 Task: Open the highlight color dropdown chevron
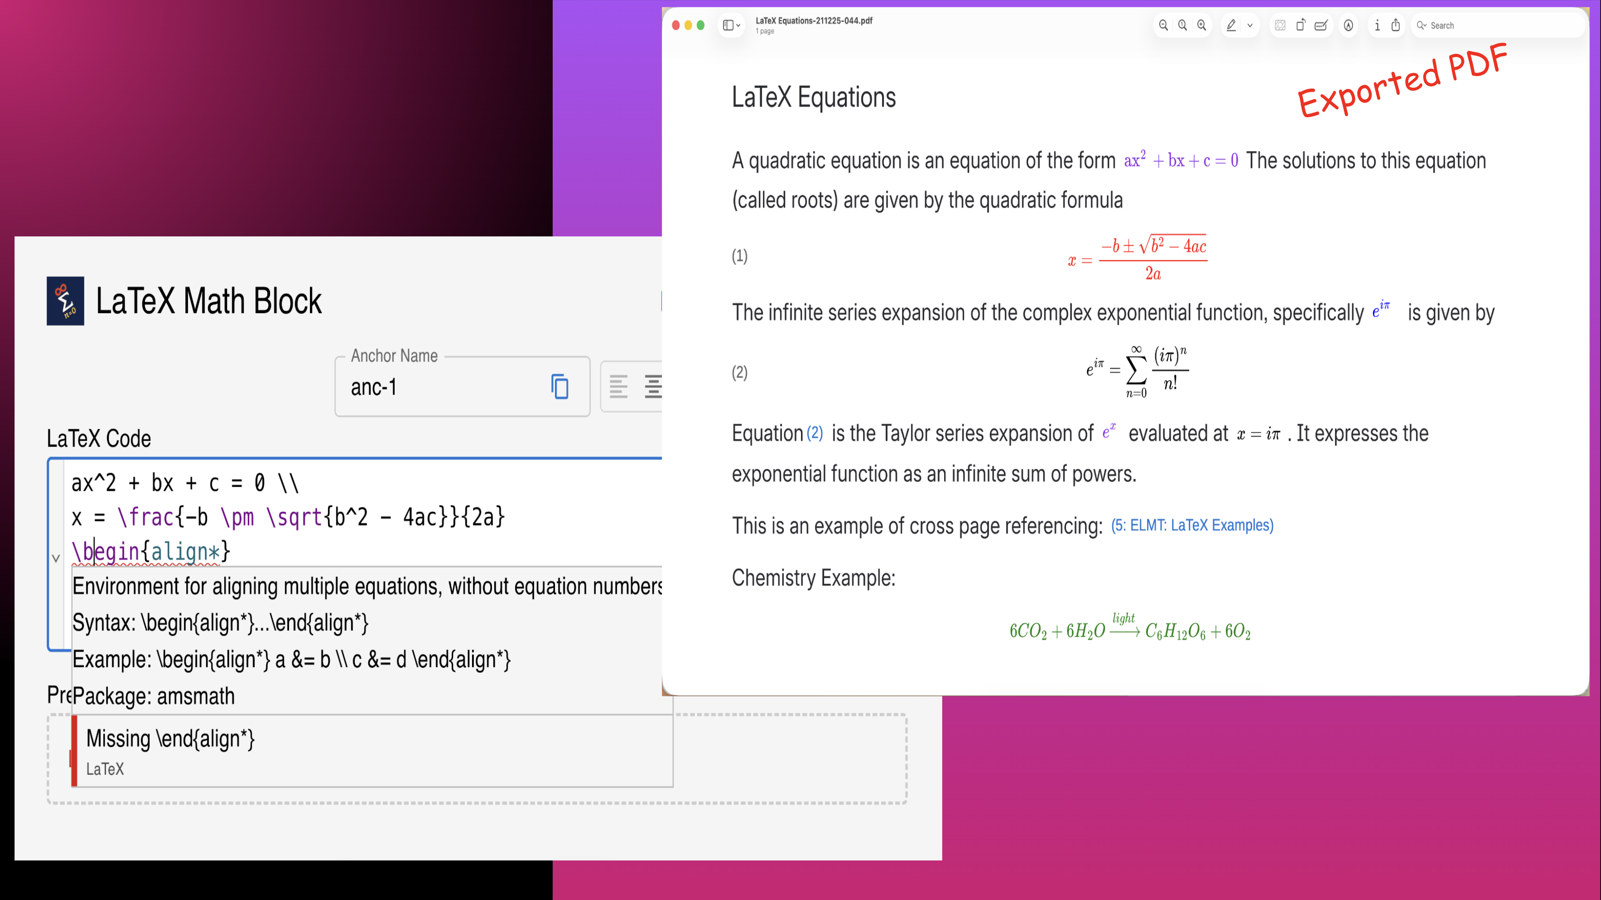click(x=1250, y=25)
